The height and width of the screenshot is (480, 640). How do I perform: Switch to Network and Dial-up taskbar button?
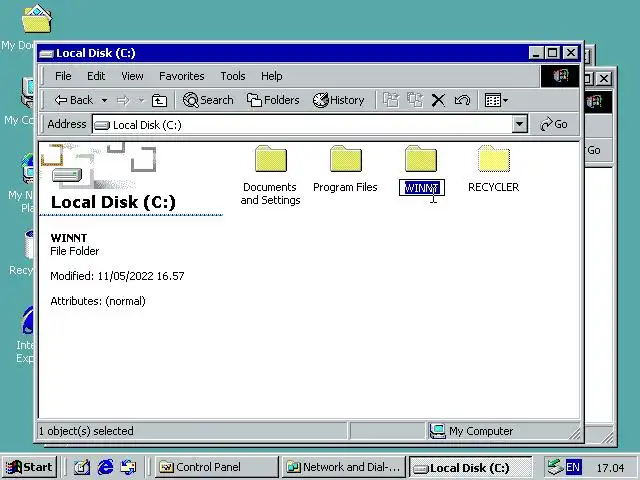(344, 467)
